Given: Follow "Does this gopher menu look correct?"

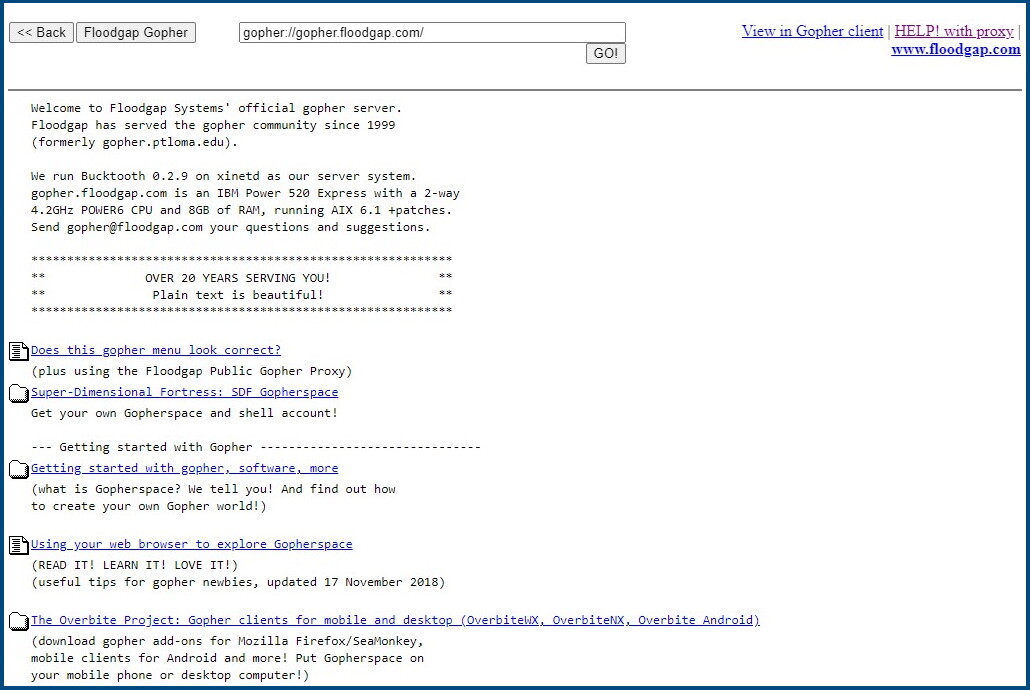Looking at the screenshot, I should (154, 349).
